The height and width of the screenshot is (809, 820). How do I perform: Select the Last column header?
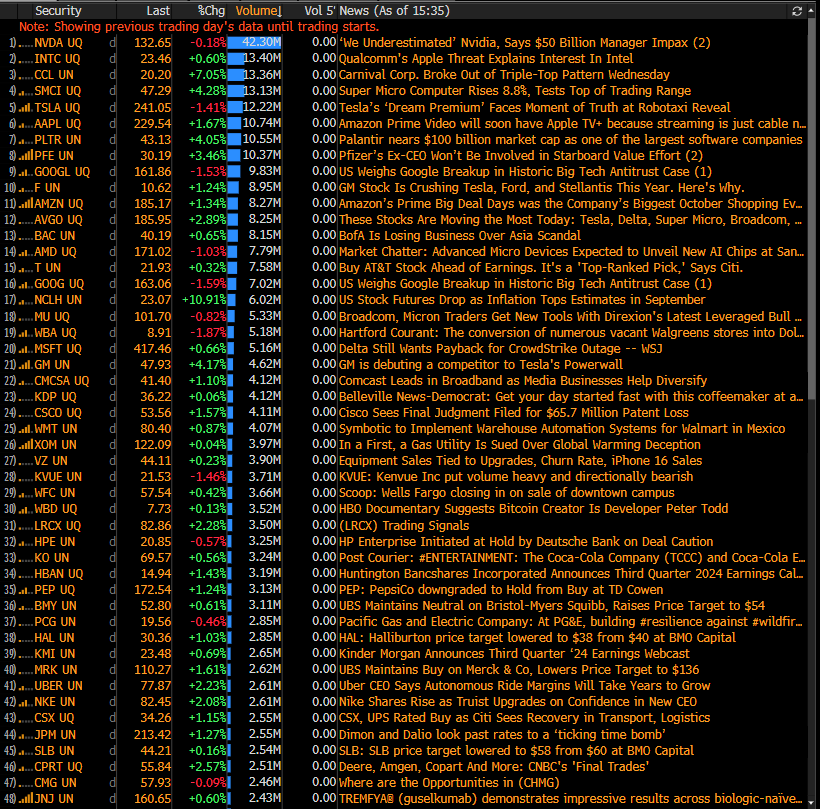point(157,10)
